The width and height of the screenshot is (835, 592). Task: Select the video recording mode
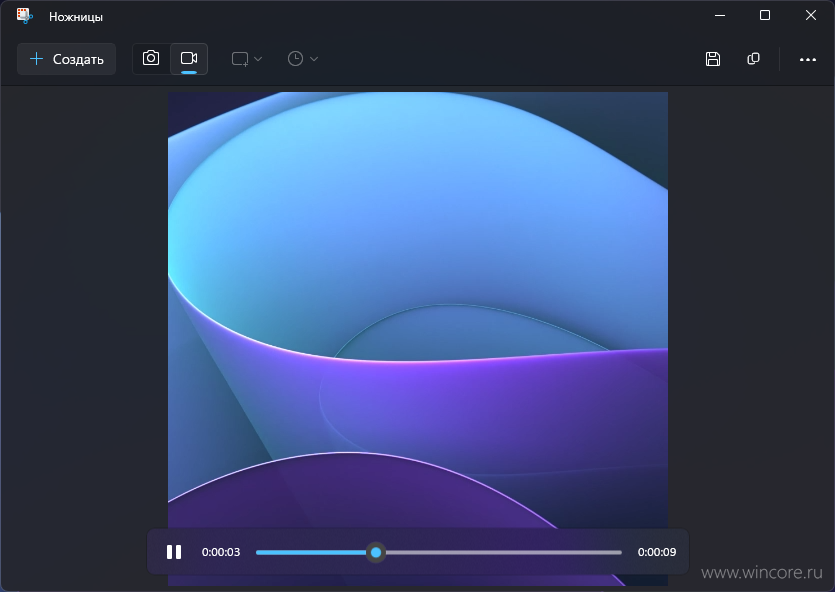click(189, 59)
